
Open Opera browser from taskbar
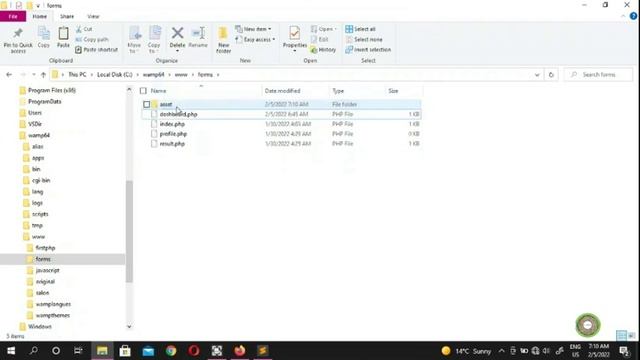click(194, 351)
